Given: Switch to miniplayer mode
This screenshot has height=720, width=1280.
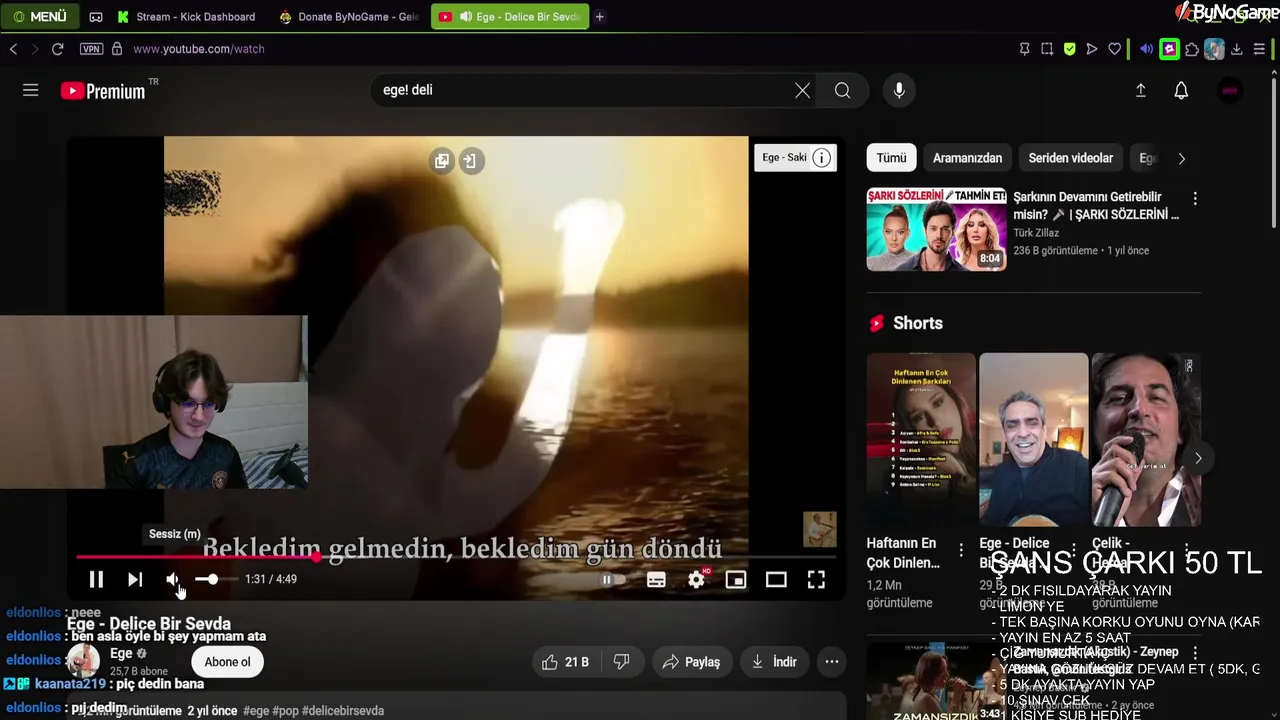Looking at the screenshot, I should coord(736,579).
